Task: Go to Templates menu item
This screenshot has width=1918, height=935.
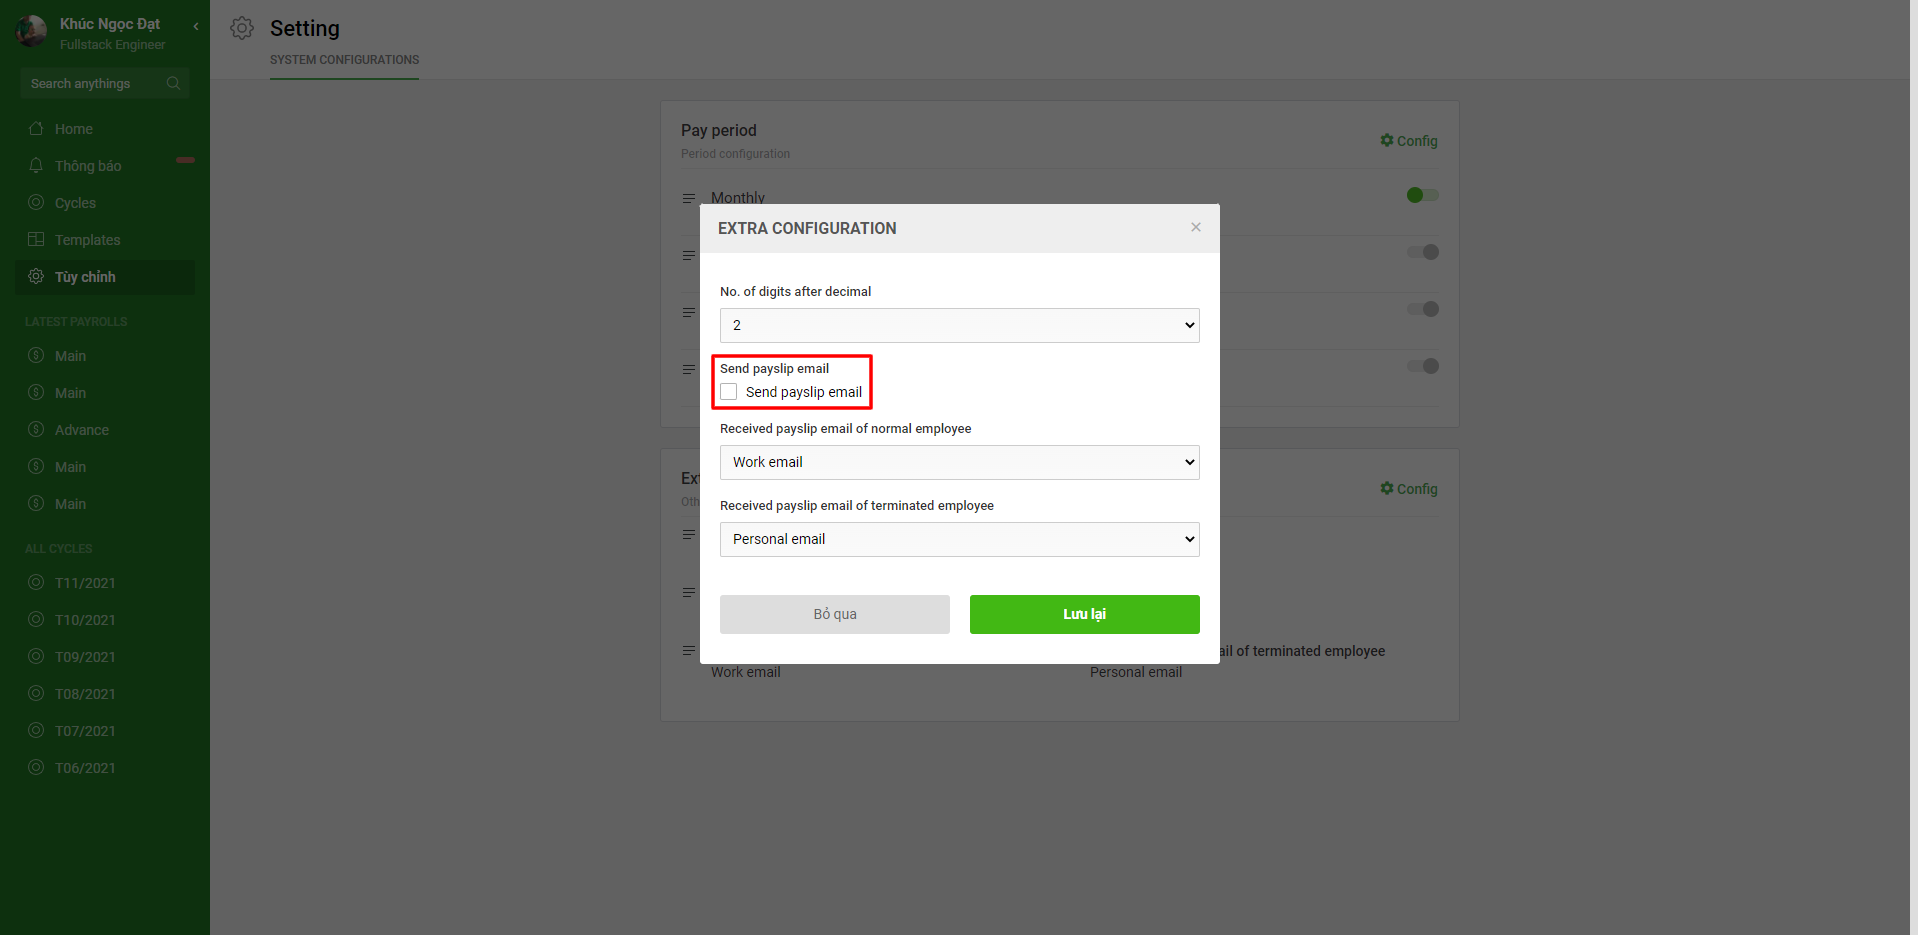Action: click(105, 240)
